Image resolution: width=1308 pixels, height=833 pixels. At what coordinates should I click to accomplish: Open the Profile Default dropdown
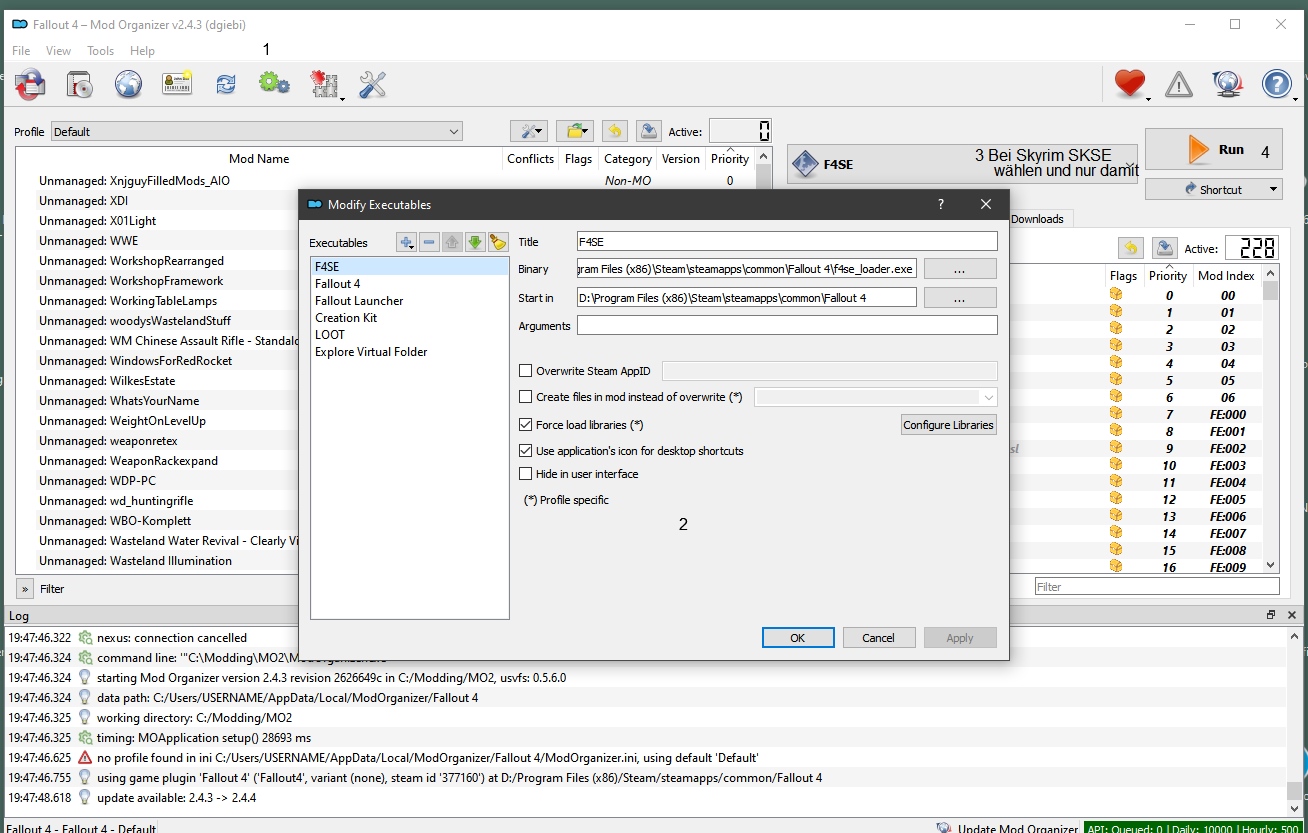(257, 132)
